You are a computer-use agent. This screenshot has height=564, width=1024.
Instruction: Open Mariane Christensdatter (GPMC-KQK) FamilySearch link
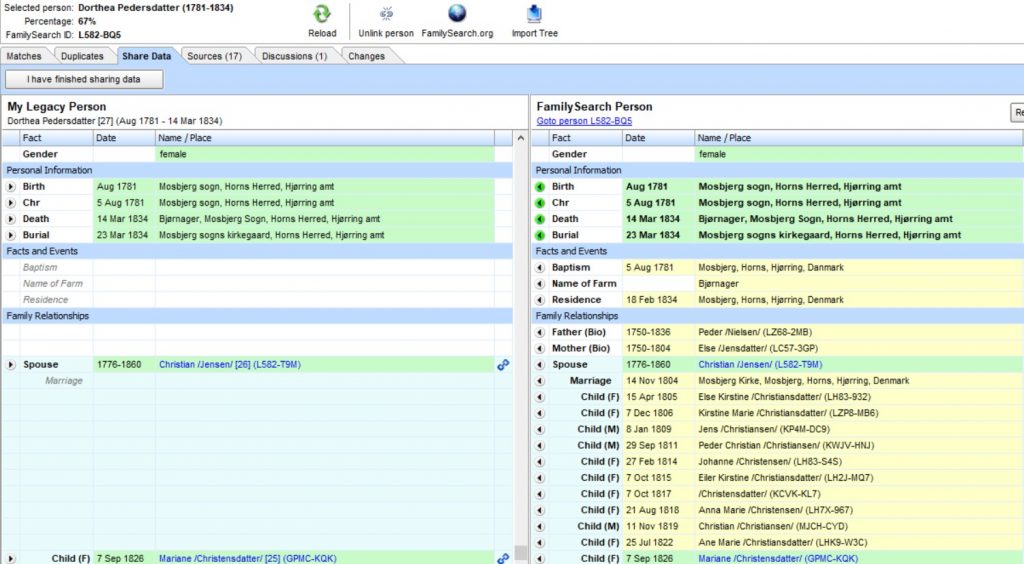[x=778, y=559]
